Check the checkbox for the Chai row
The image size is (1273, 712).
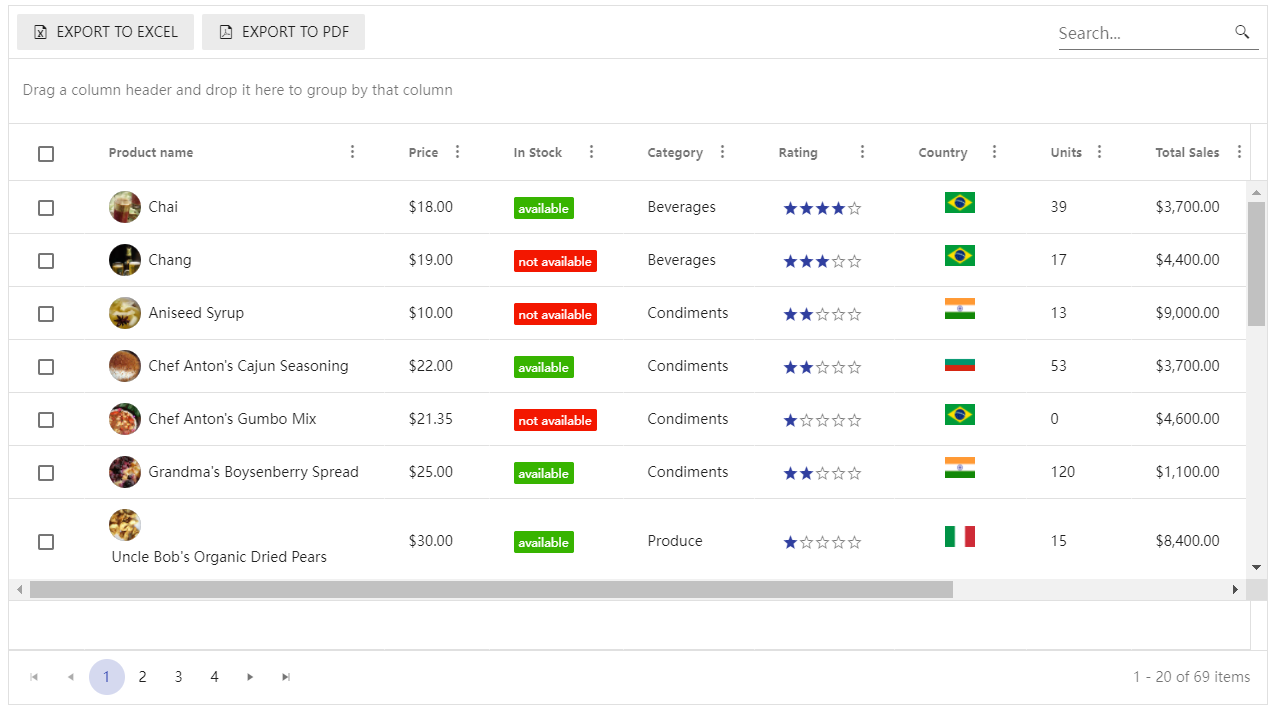click(x=45, y=207)
